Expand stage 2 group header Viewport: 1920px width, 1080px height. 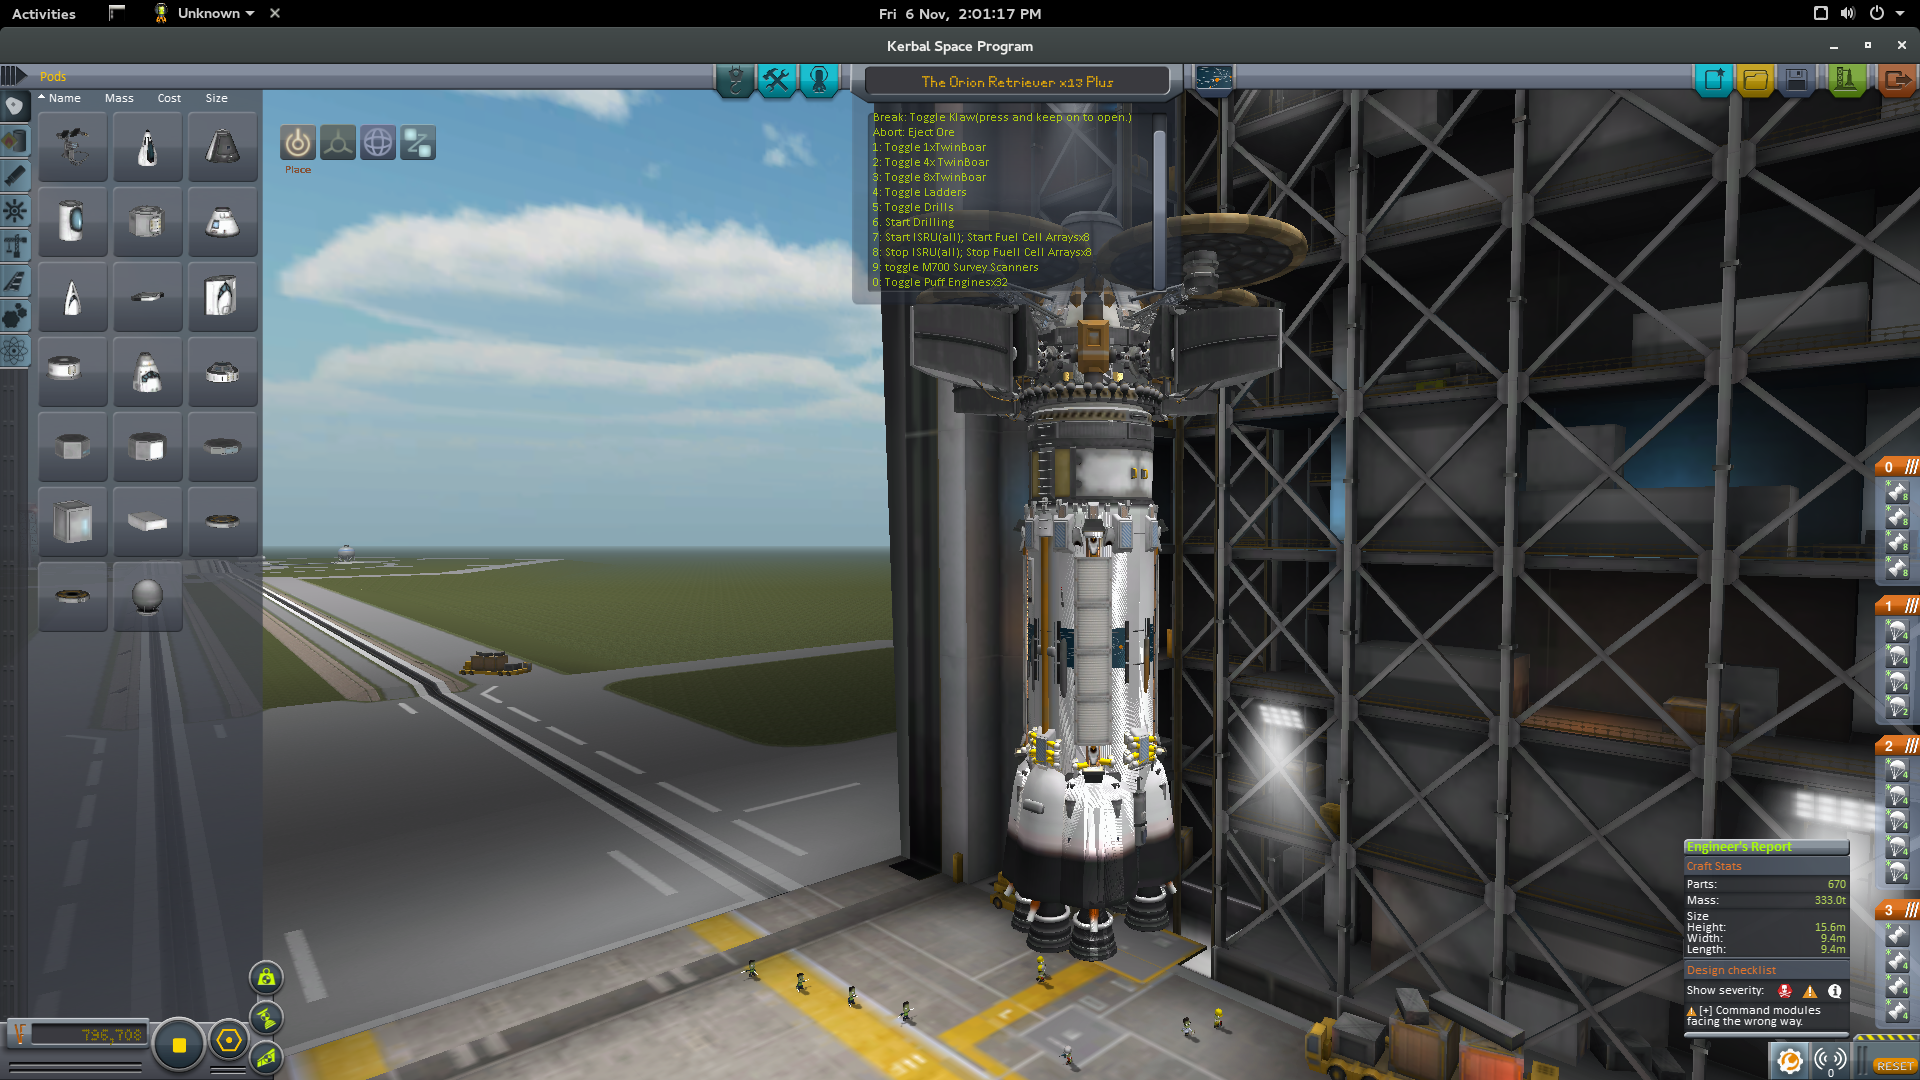[1897, 746]
